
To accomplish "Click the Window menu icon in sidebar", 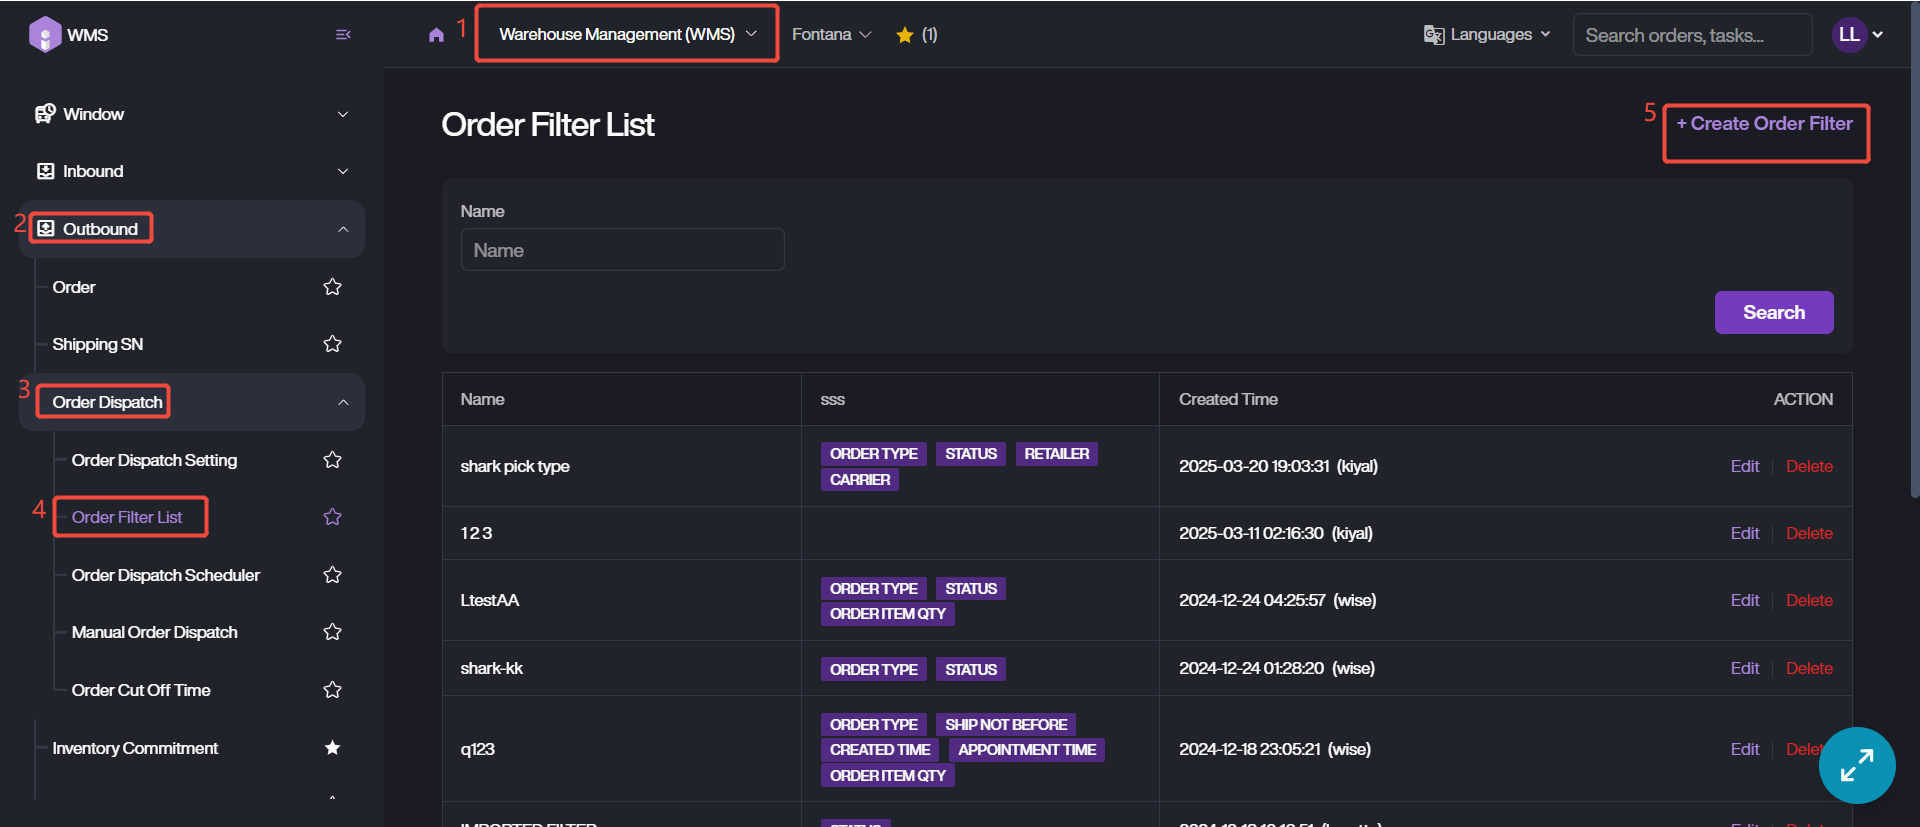I will coord(45,114).
